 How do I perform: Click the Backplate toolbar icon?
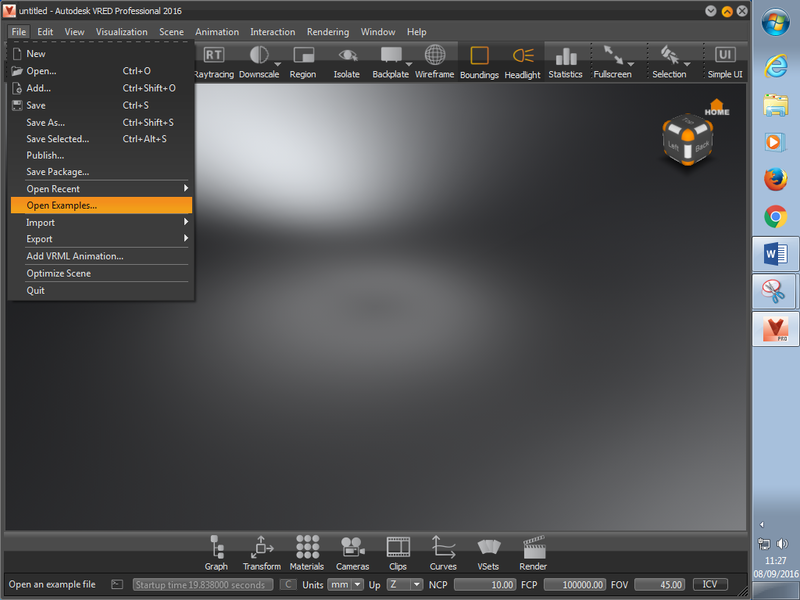tap(391, 55)
